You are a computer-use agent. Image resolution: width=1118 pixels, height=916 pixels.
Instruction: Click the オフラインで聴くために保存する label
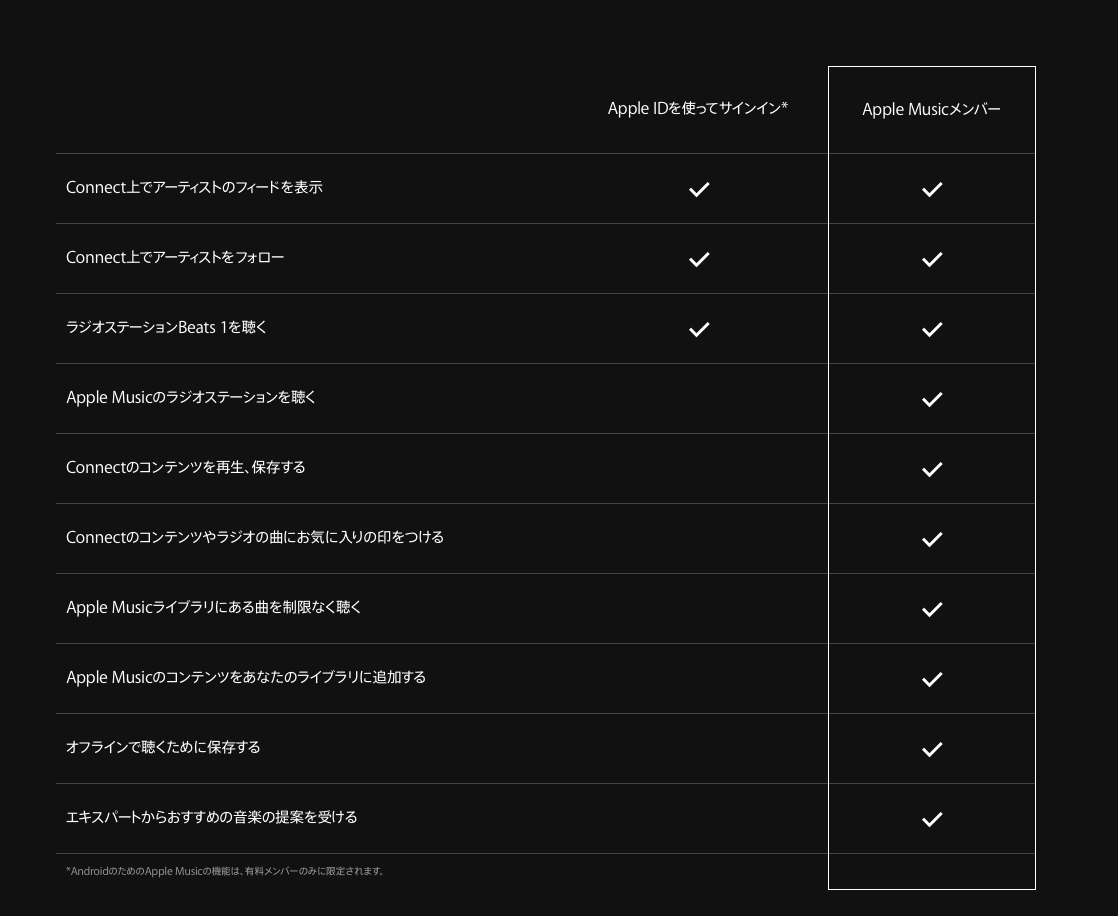[163, 747]
